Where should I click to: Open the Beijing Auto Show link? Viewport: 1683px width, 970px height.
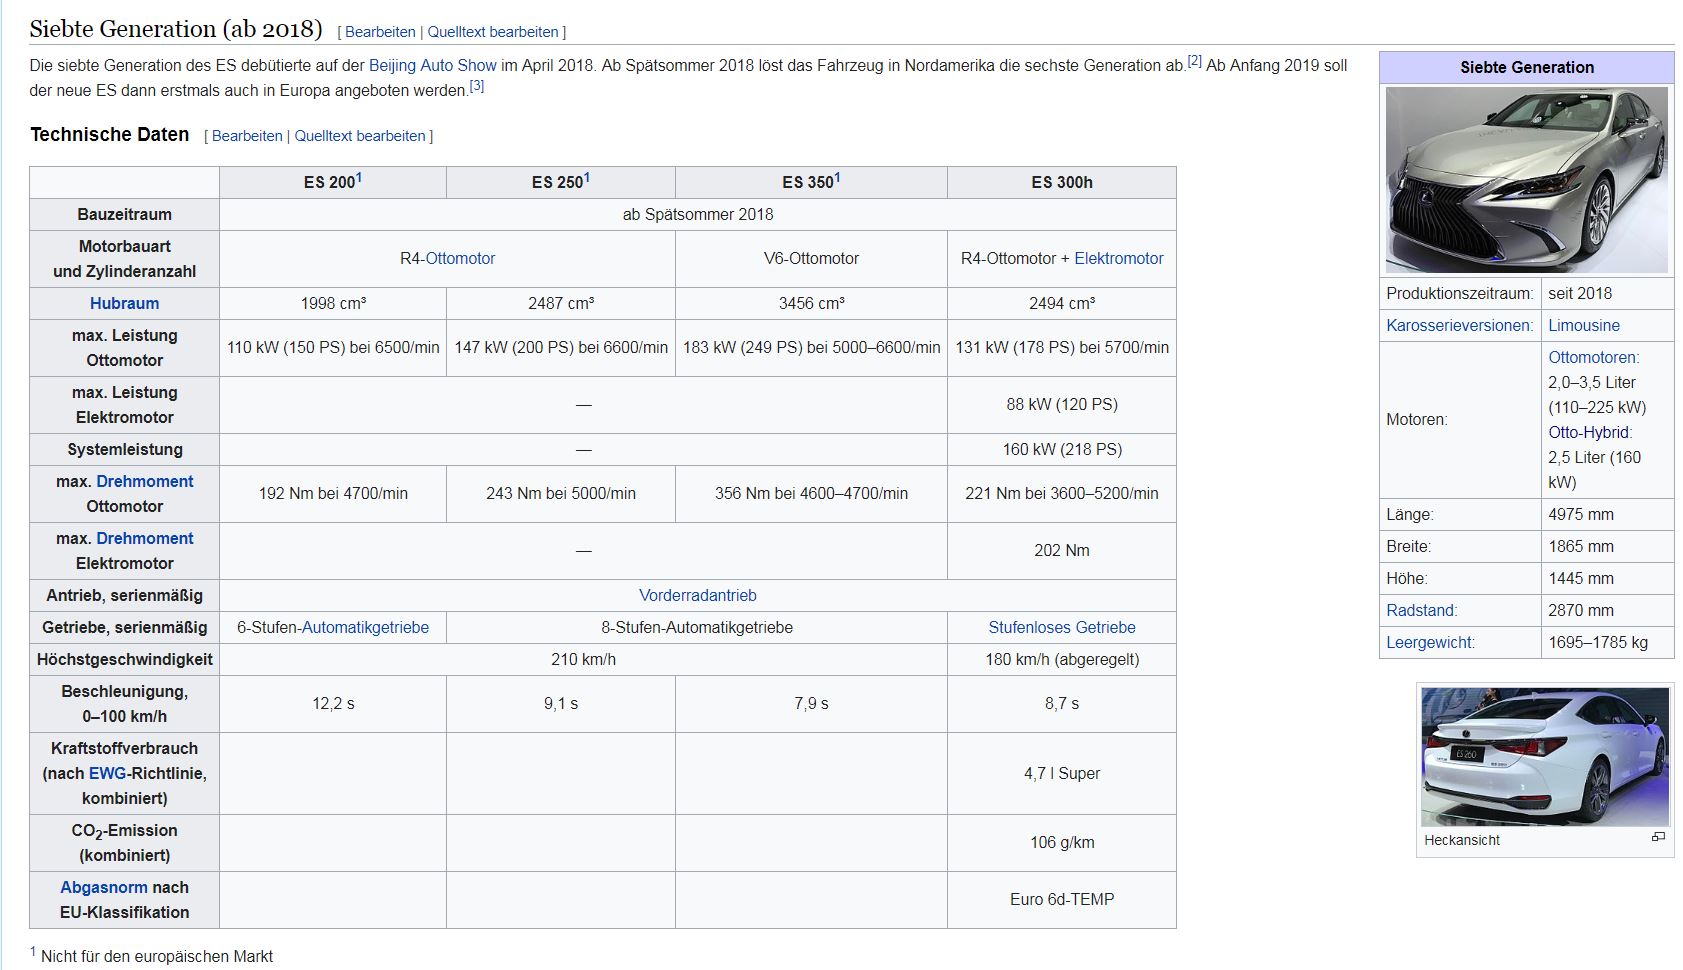(x=432, y=65)
